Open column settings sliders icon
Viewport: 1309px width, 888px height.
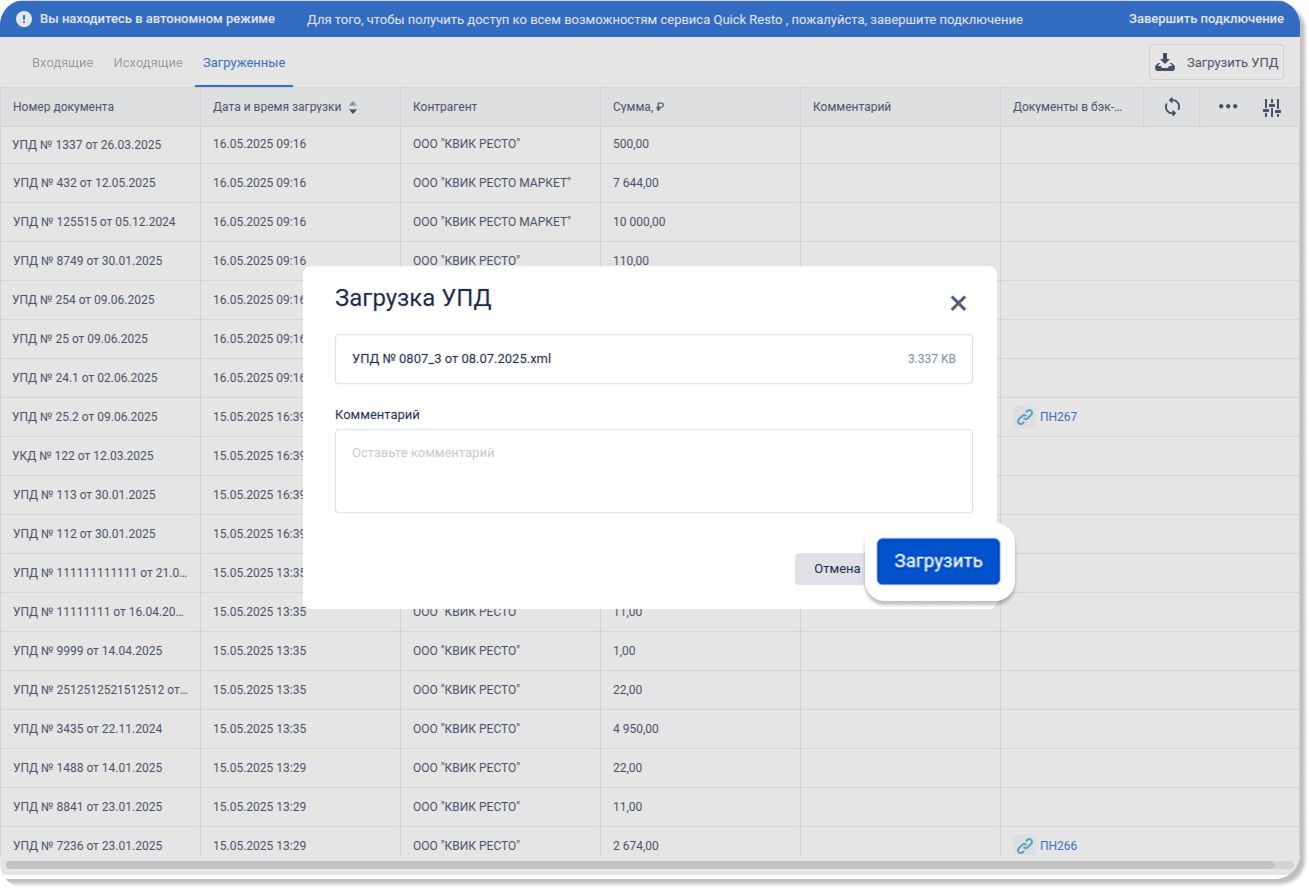click(1271, 108)
